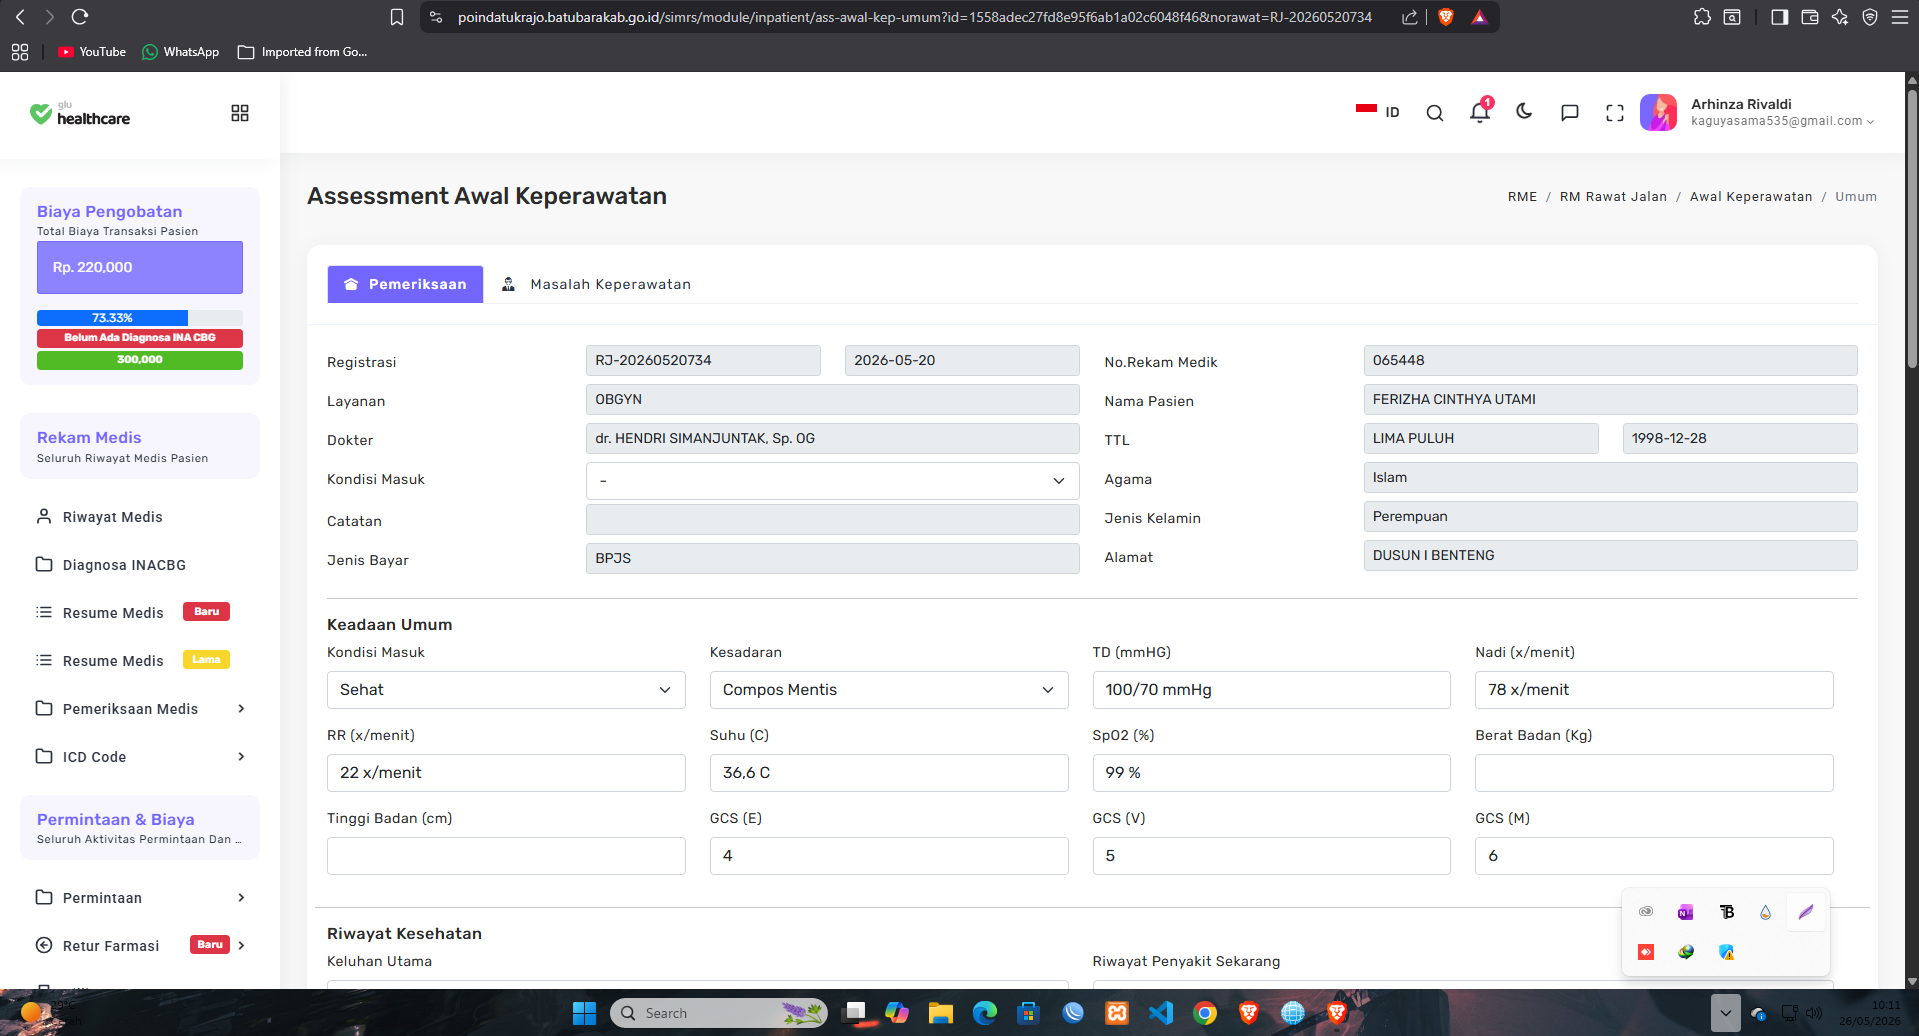Select the Pemeriksaan tab
The height and width of the screenshot is (1036, 1919).
pyautogui.click(x=405, y=284)
